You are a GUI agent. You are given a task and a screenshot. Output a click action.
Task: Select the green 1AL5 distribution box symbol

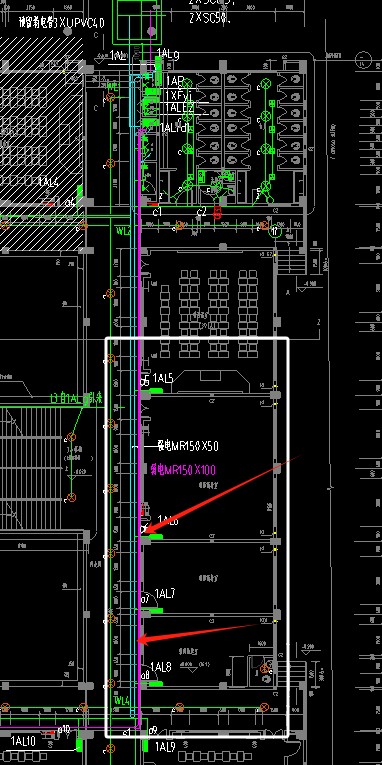(x=156, y=390)
